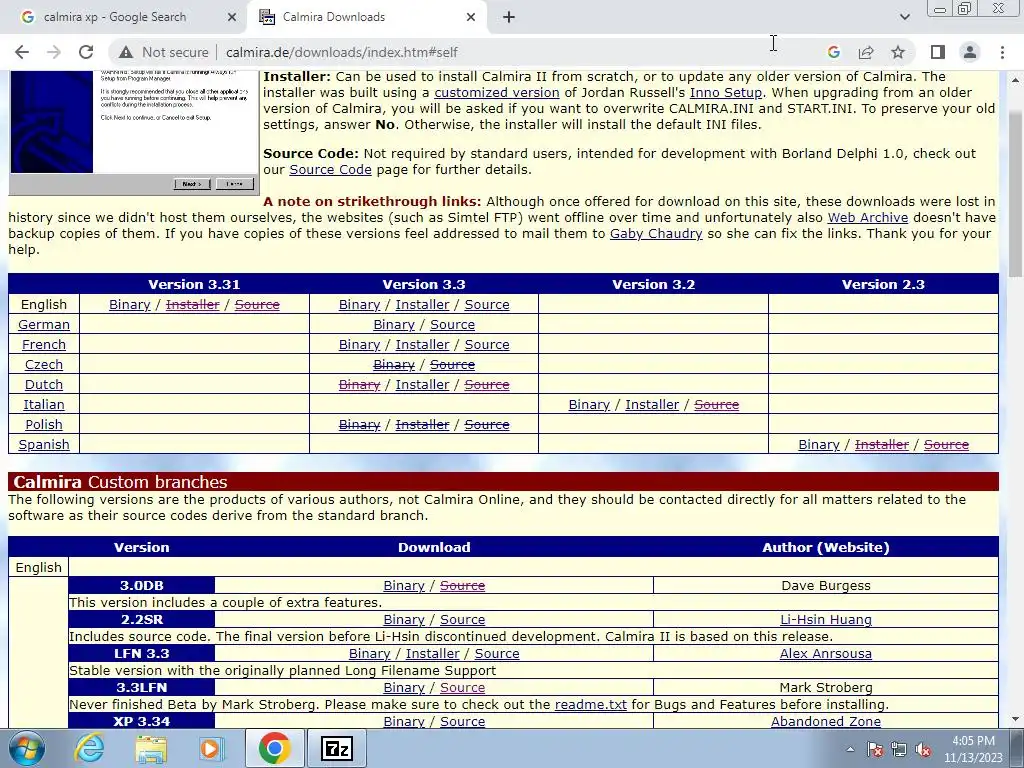Download the 3.3LFN Binary
The image size is (1024, 768).
coord(404,688)
